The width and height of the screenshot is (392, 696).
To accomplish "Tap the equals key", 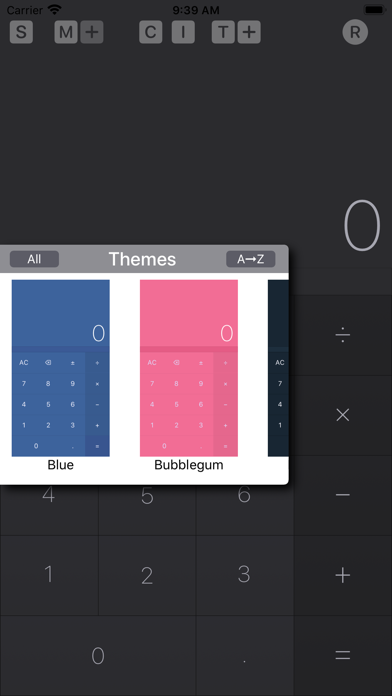I will (x=343, y=656).
